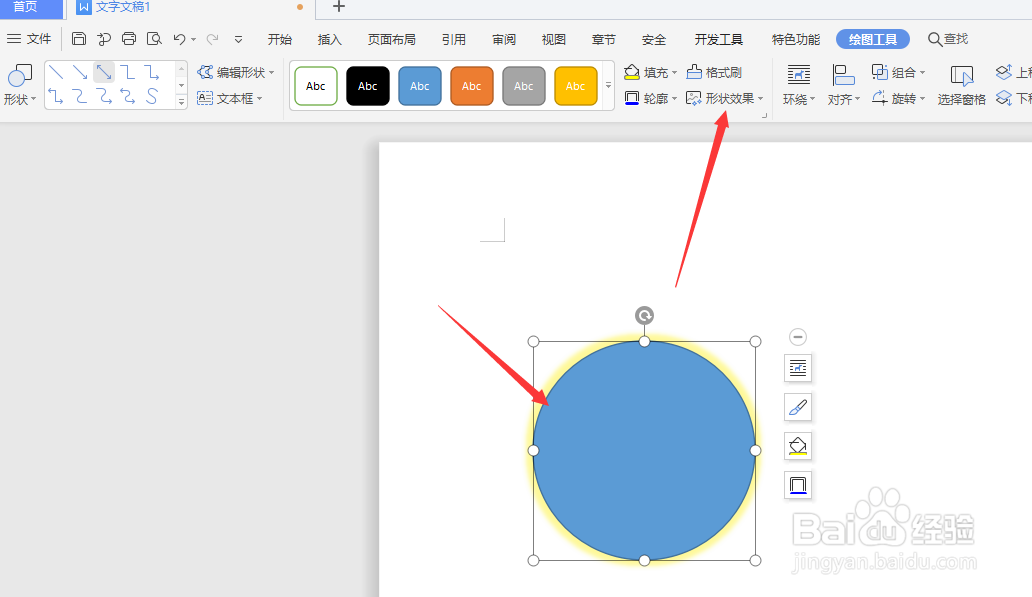Switch to the Special Features (特色功能) tab
Image resolution: width=1032 pixels, height=597 pixels.
click(796, 39)
